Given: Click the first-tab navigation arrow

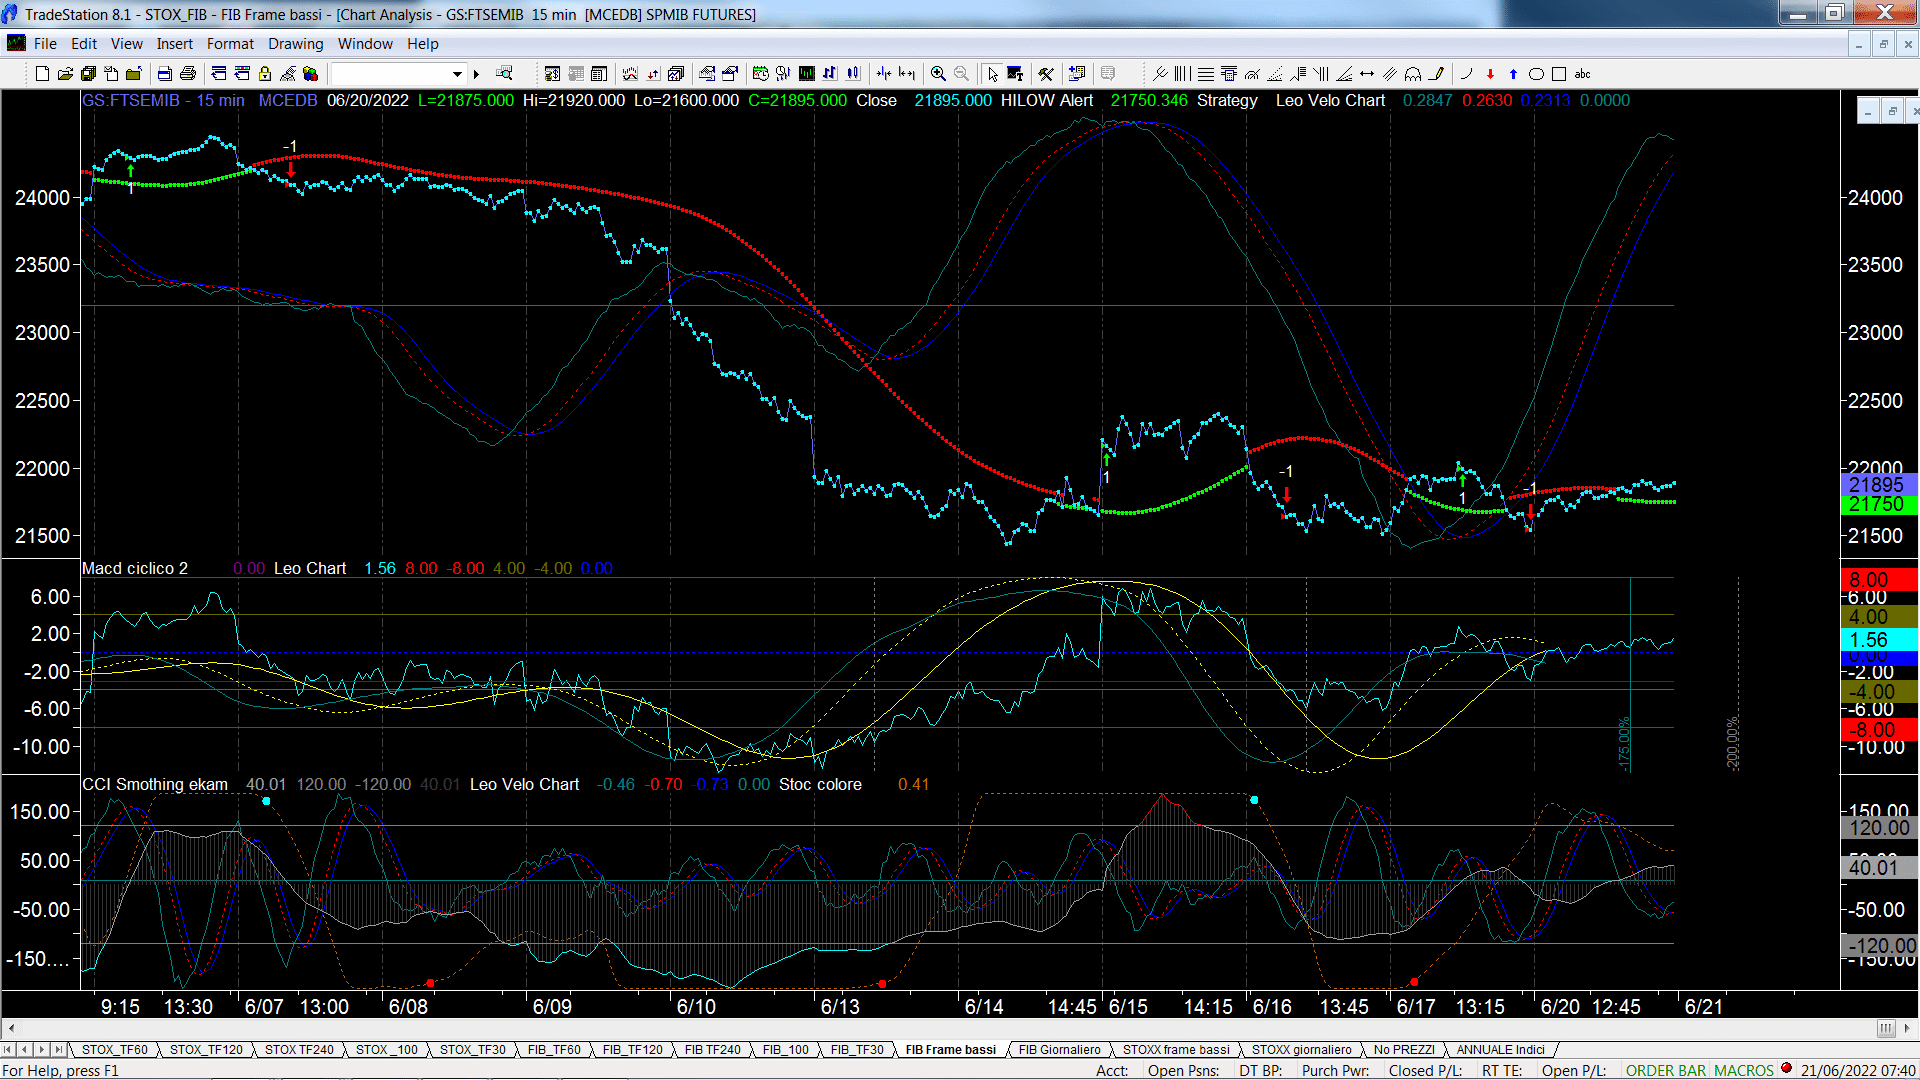Looking at the screenshot, I should pyautogui.click(x=8, y=1050).
